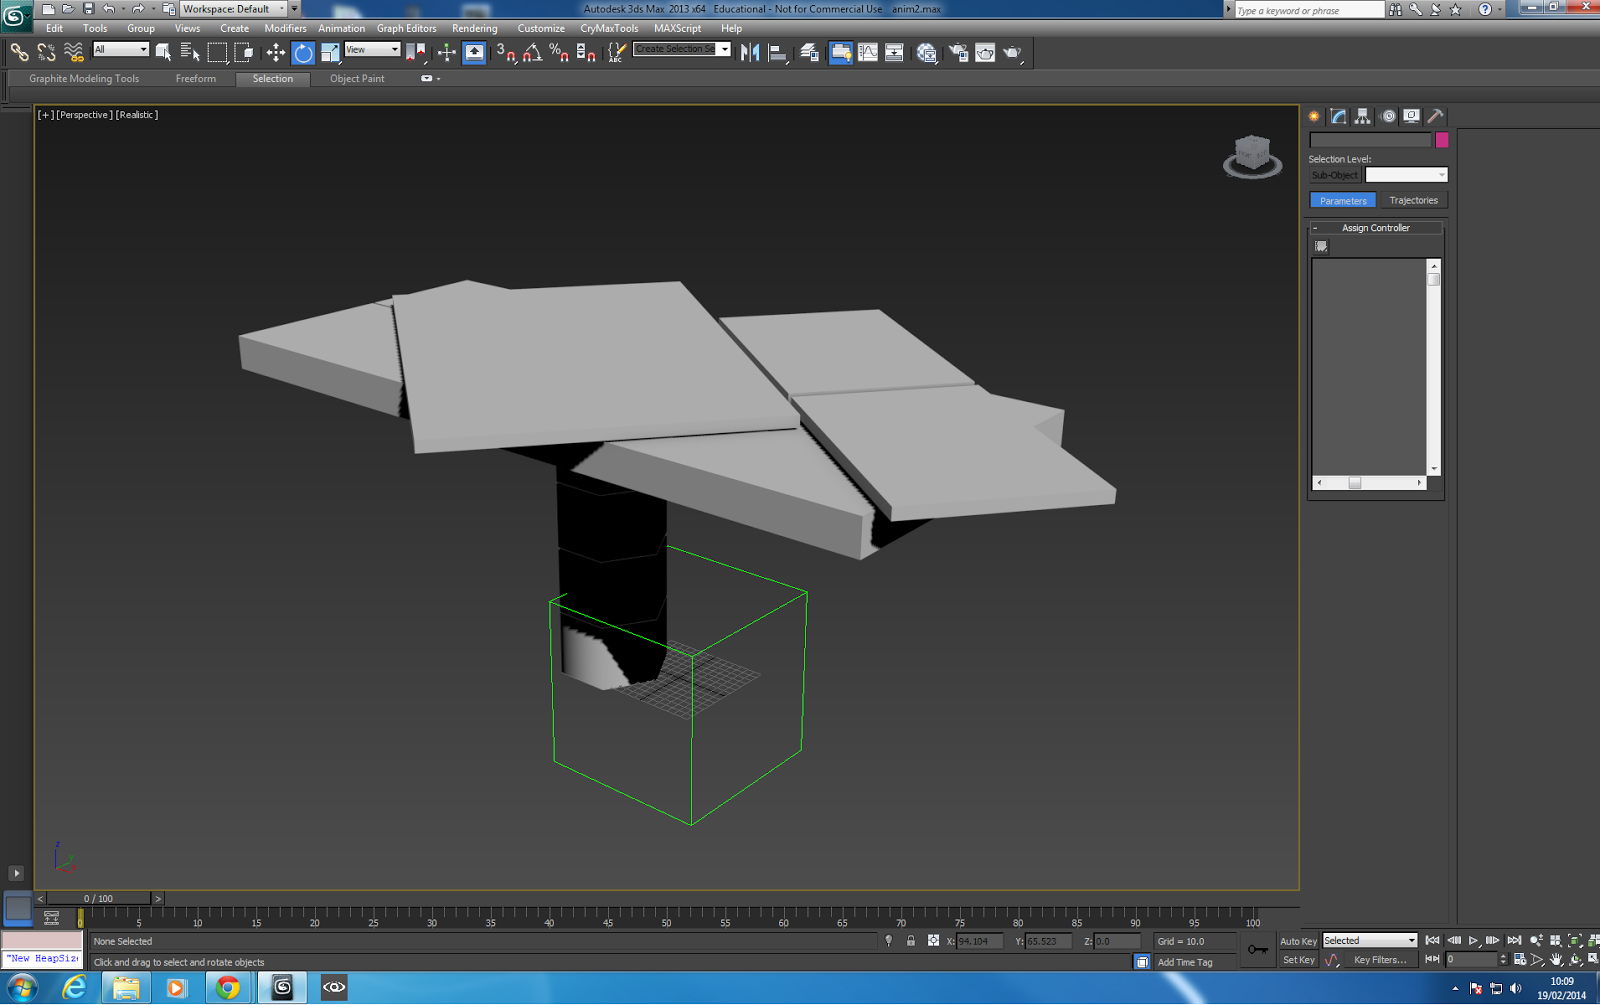Screen dimensions: 1600x1005
Task: Open the Workspace: Default dropdown
Action: (x=234, y=9)
